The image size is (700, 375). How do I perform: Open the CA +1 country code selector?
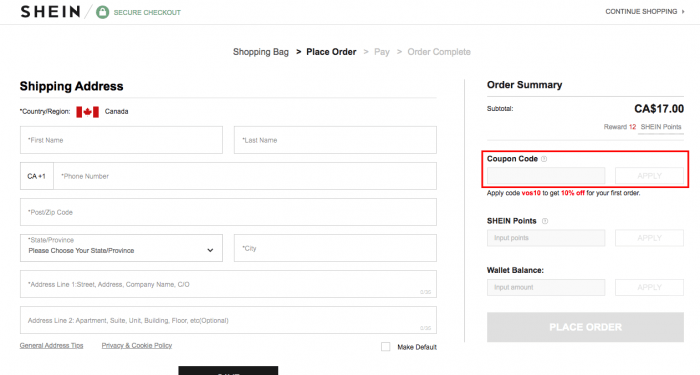37,176
